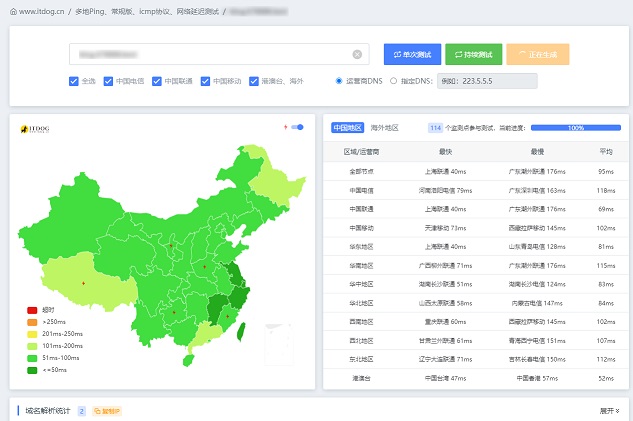The image size is (633, 421).
Task: Select the 西北地区 row label
Action: (x=361, y=341)
